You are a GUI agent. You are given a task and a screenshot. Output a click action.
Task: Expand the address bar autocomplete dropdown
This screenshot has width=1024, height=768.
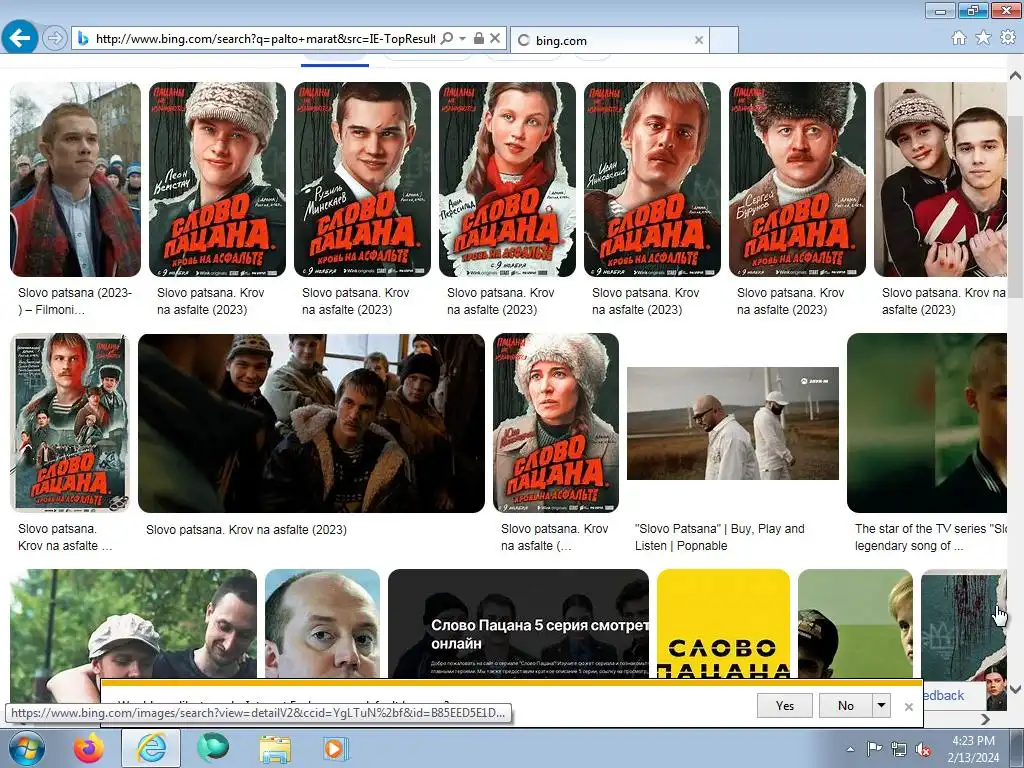(x=462, y=39)
